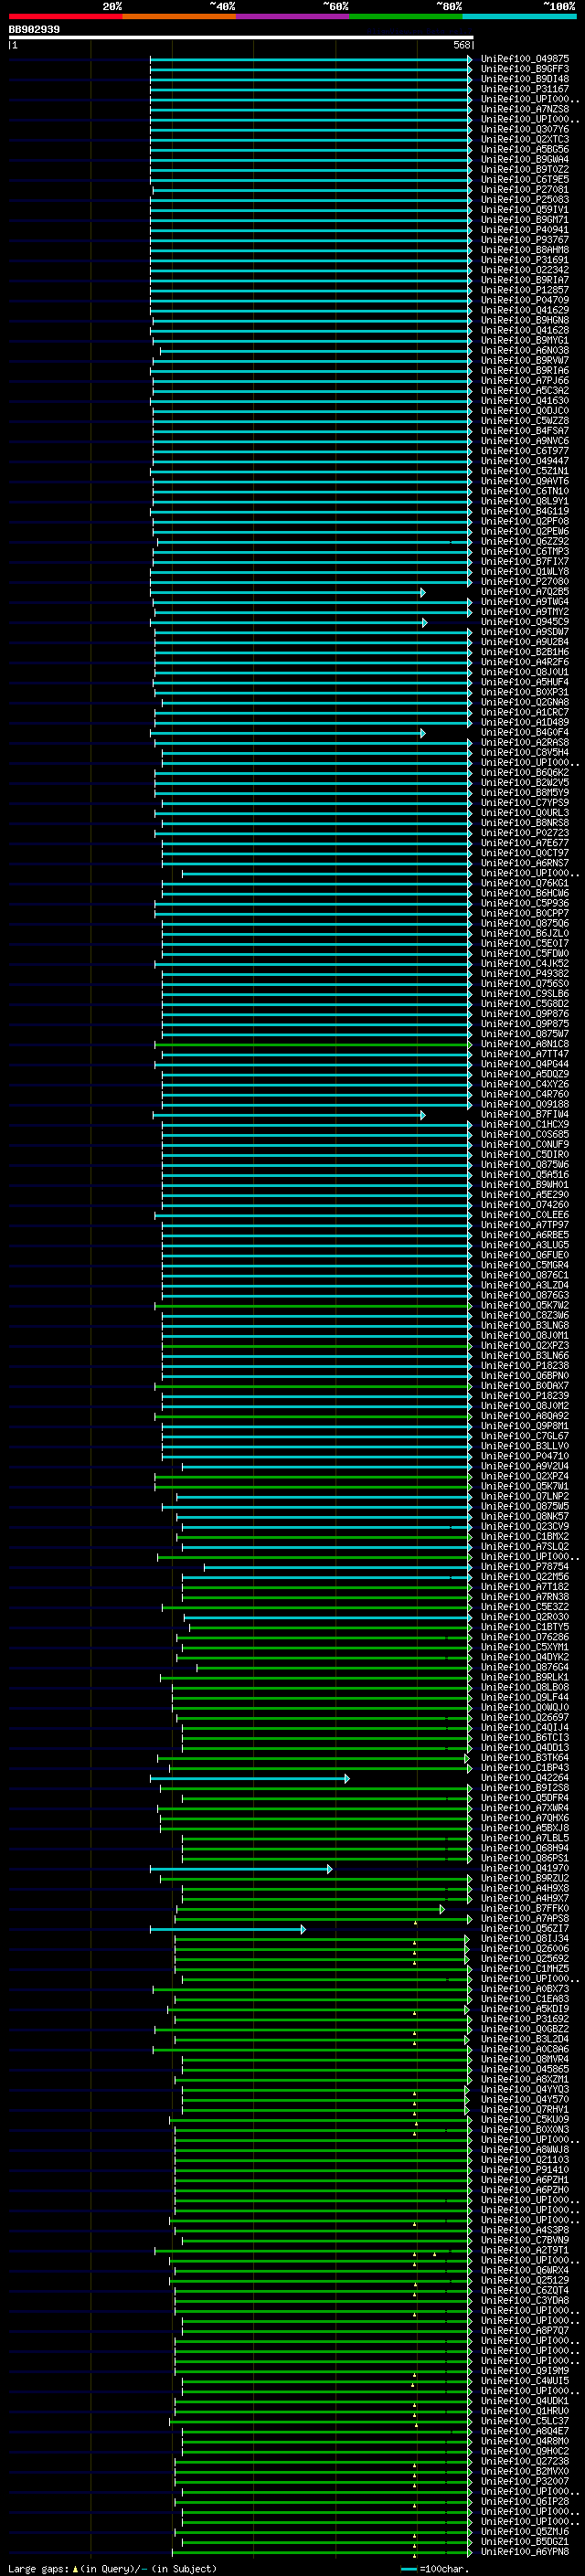
Task: Click the UniRef100_Q5K7W2 label
Action: pos(524,1305)
